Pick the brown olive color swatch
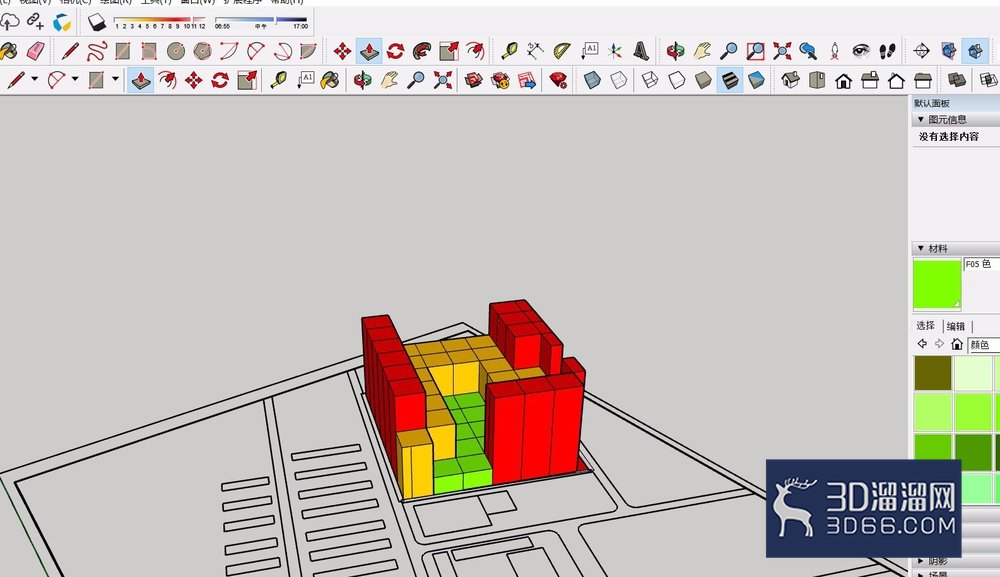The image size is (1000, 577). (933, 373)
